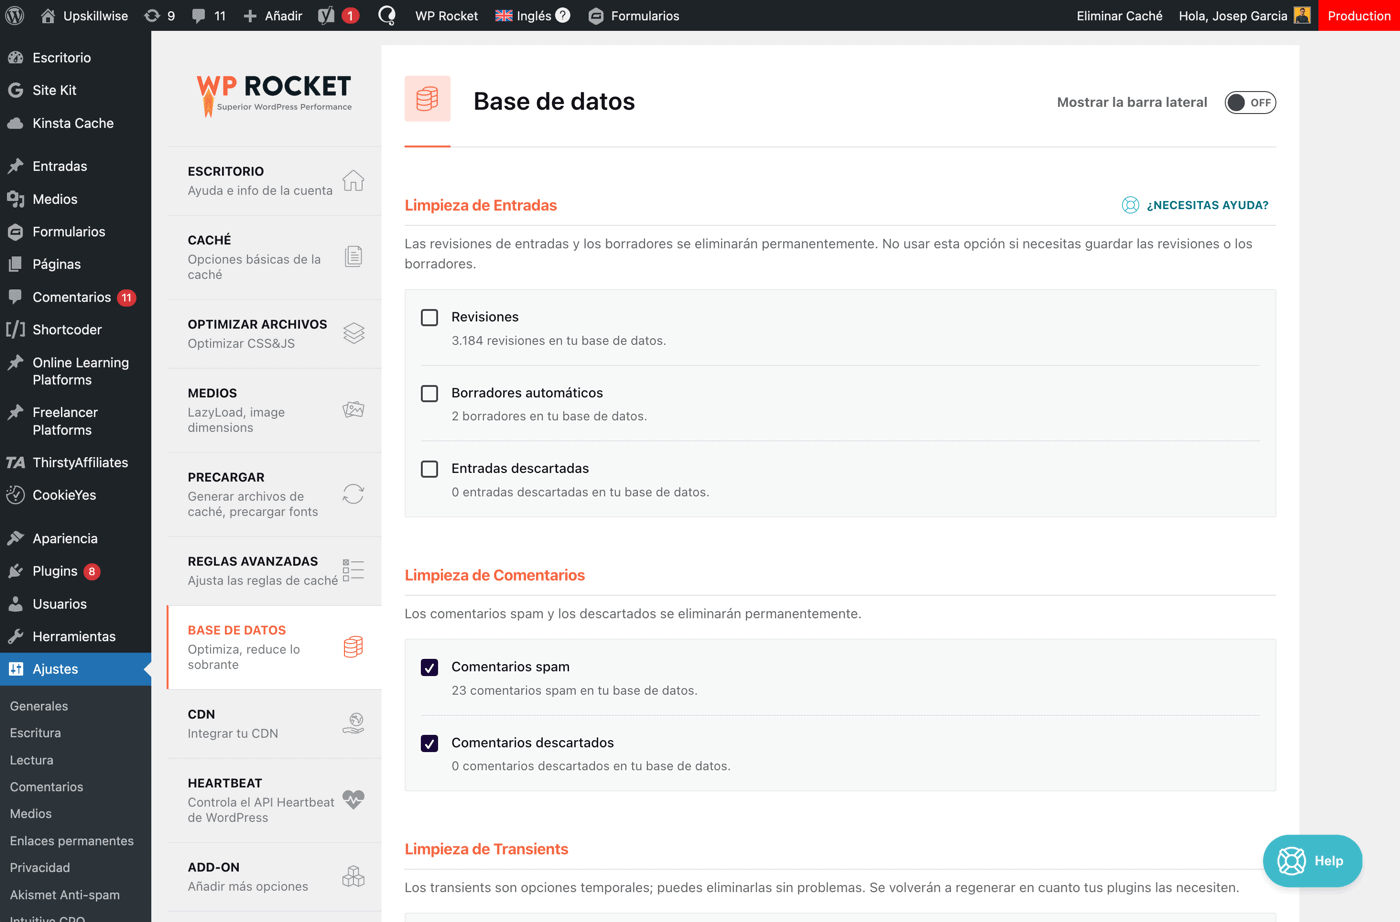This screenshot has height=922, width=1400.
Task: Open Herramientas in the sidebar
Action: coord(75,636)
